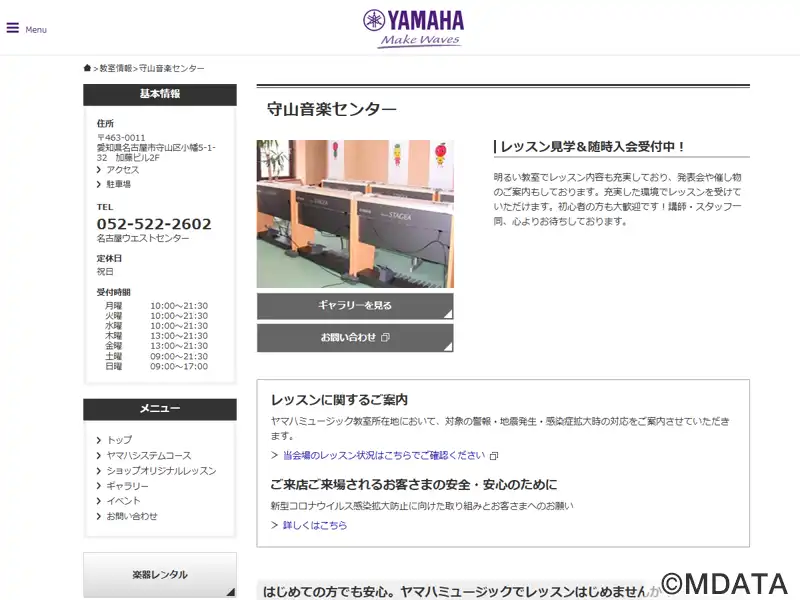Screen dimensions: 800x600
Task: Select ギャラリー in the sidebar menu
Action: [128, 486]
